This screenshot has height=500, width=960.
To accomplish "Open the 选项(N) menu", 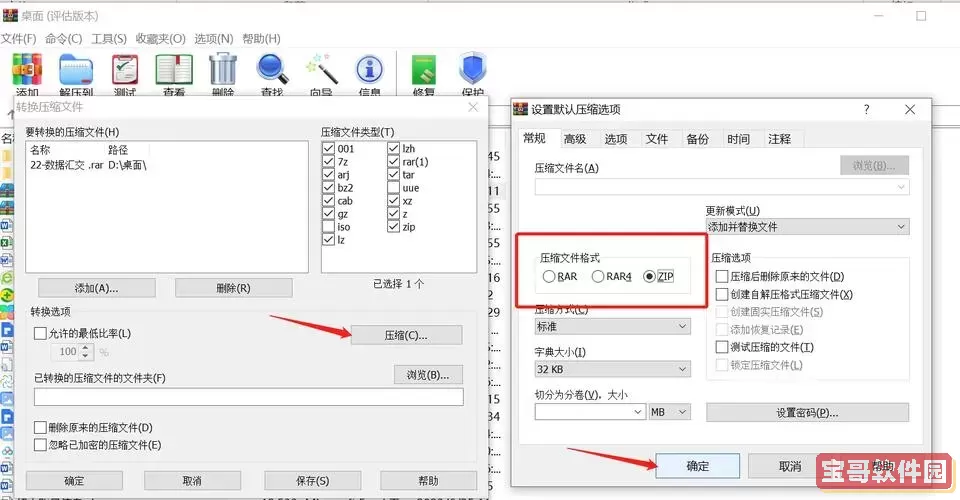I will pos(214,39).
